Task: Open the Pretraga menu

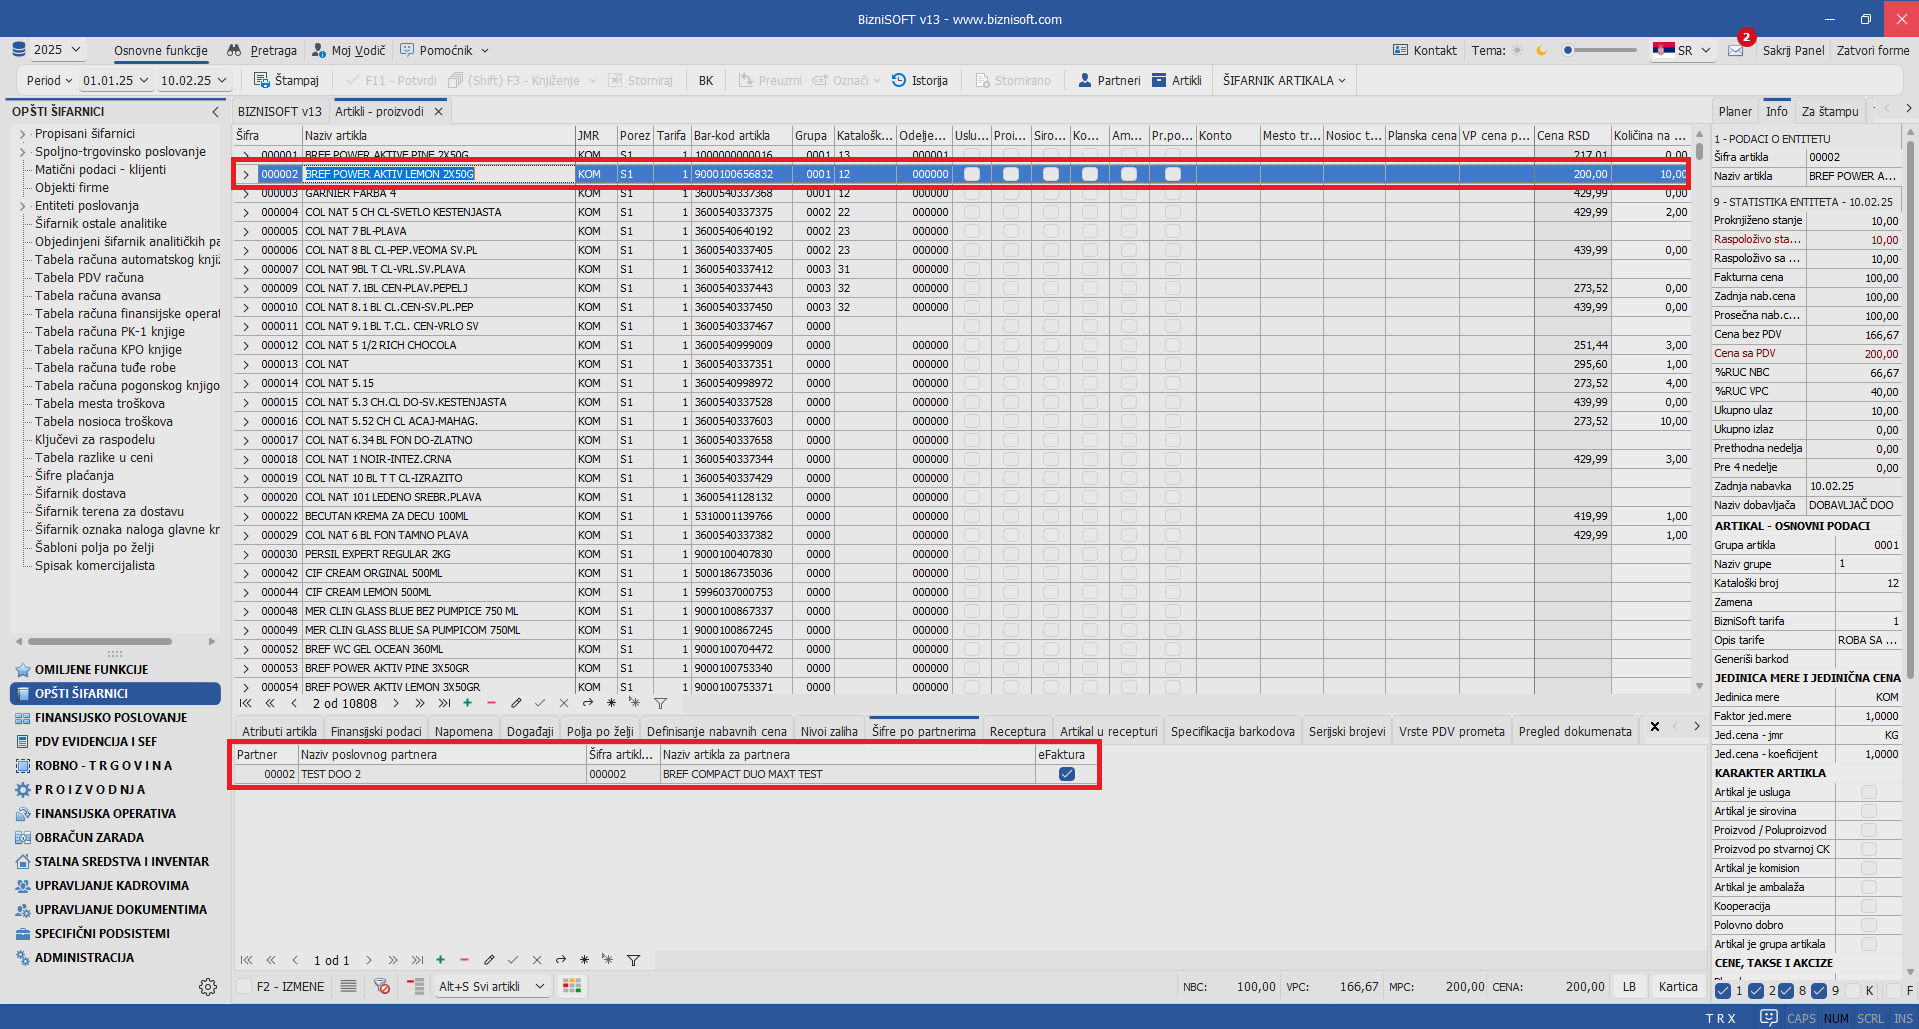Action: [262, 51]
